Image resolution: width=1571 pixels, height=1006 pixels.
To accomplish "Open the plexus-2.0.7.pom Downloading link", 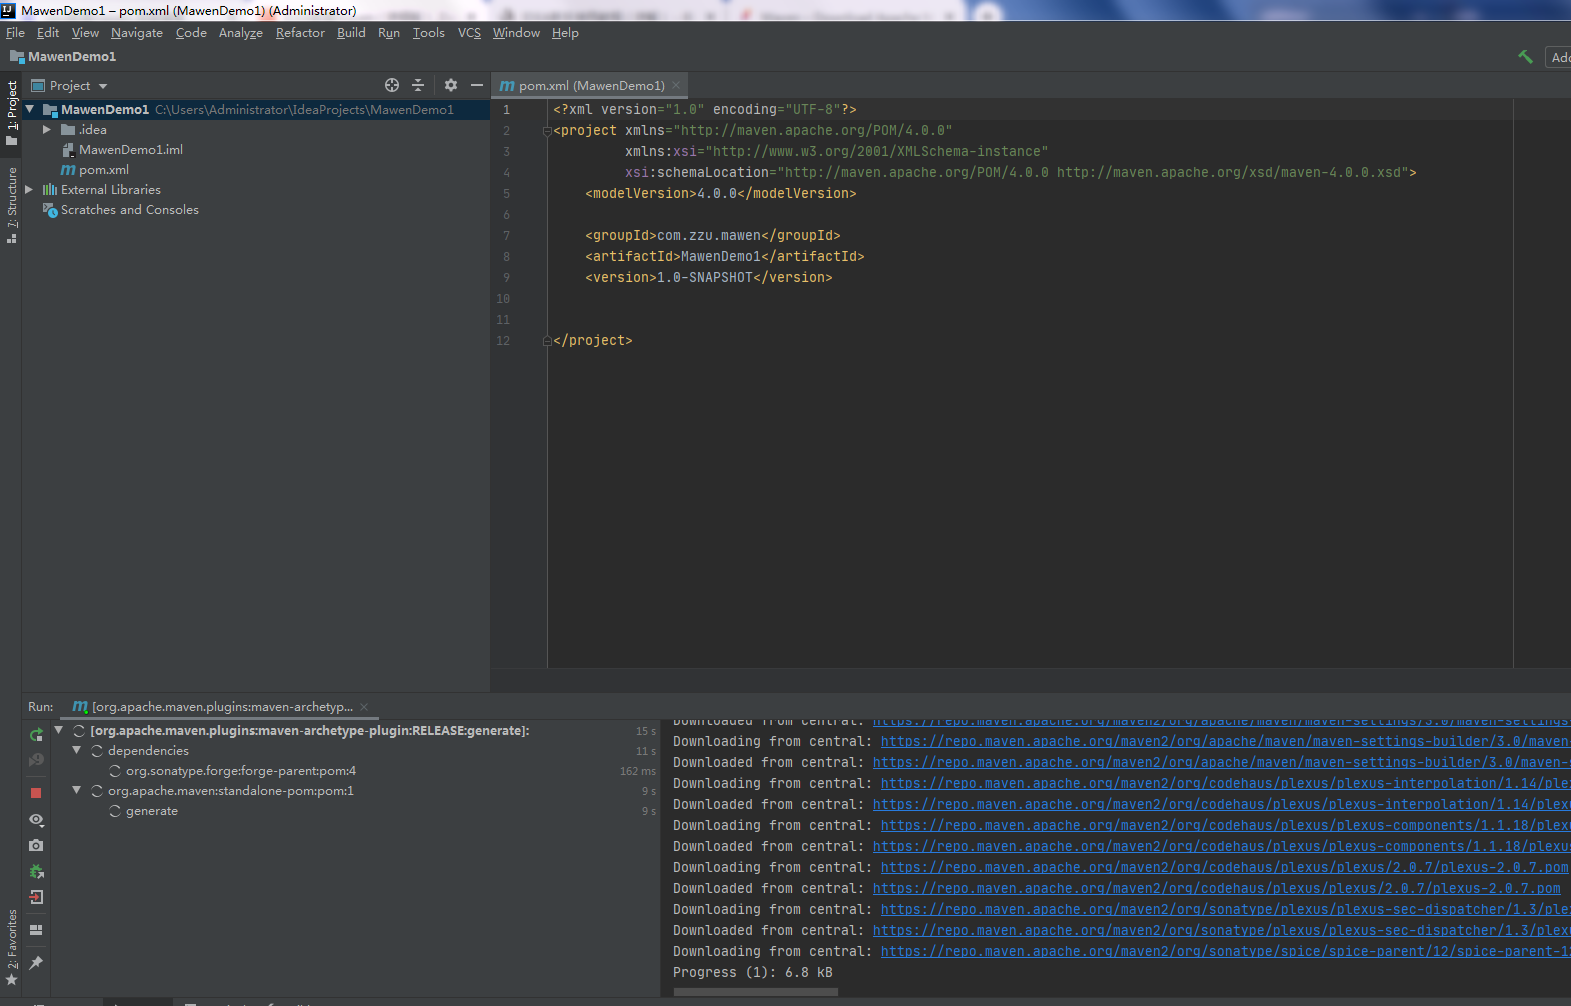I will coord(1224,868).
